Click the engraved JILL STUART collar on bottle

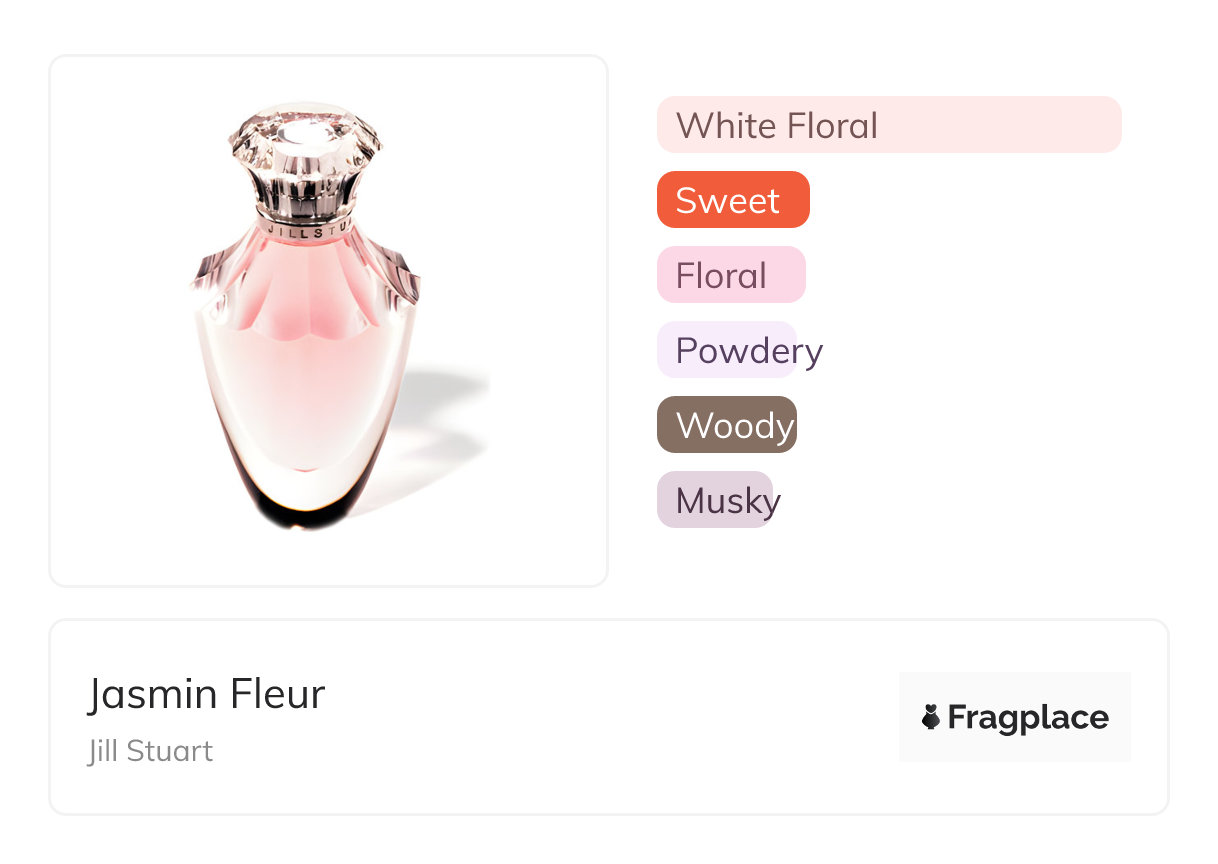coord(306,227)
